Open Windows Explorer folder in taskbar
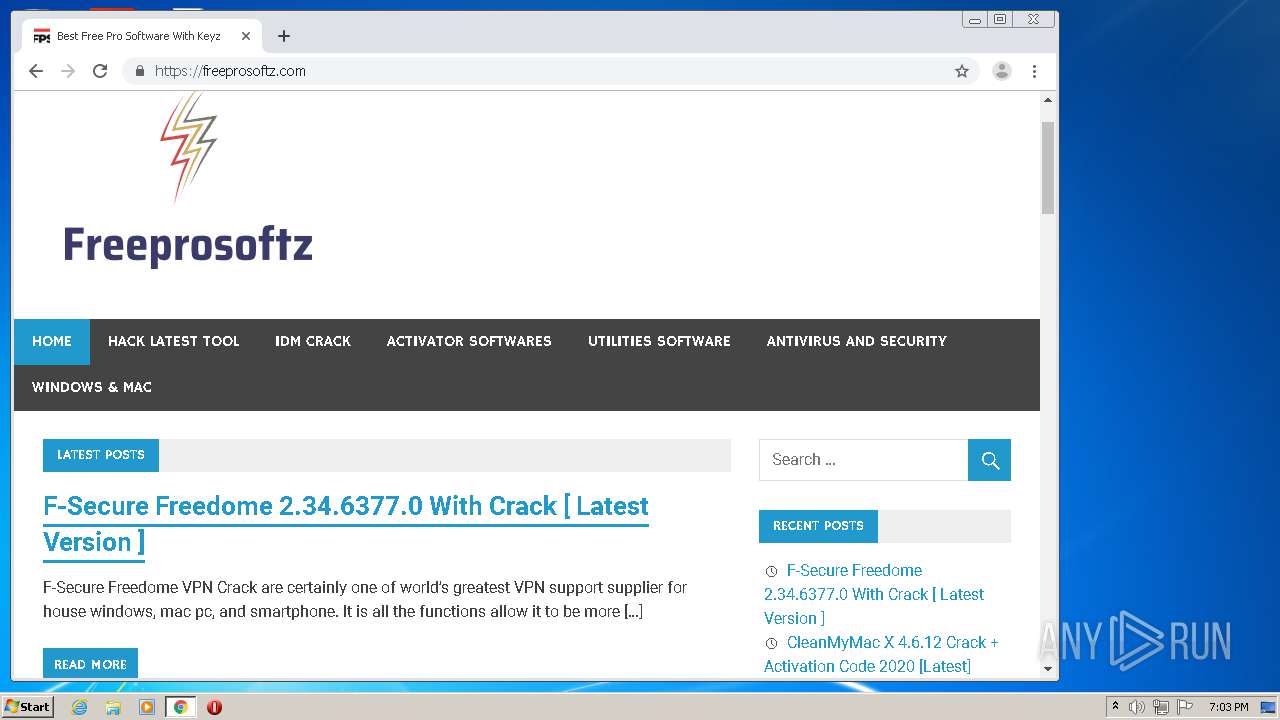Viewport: 1280px width, 720px height. tap(113, 707)
